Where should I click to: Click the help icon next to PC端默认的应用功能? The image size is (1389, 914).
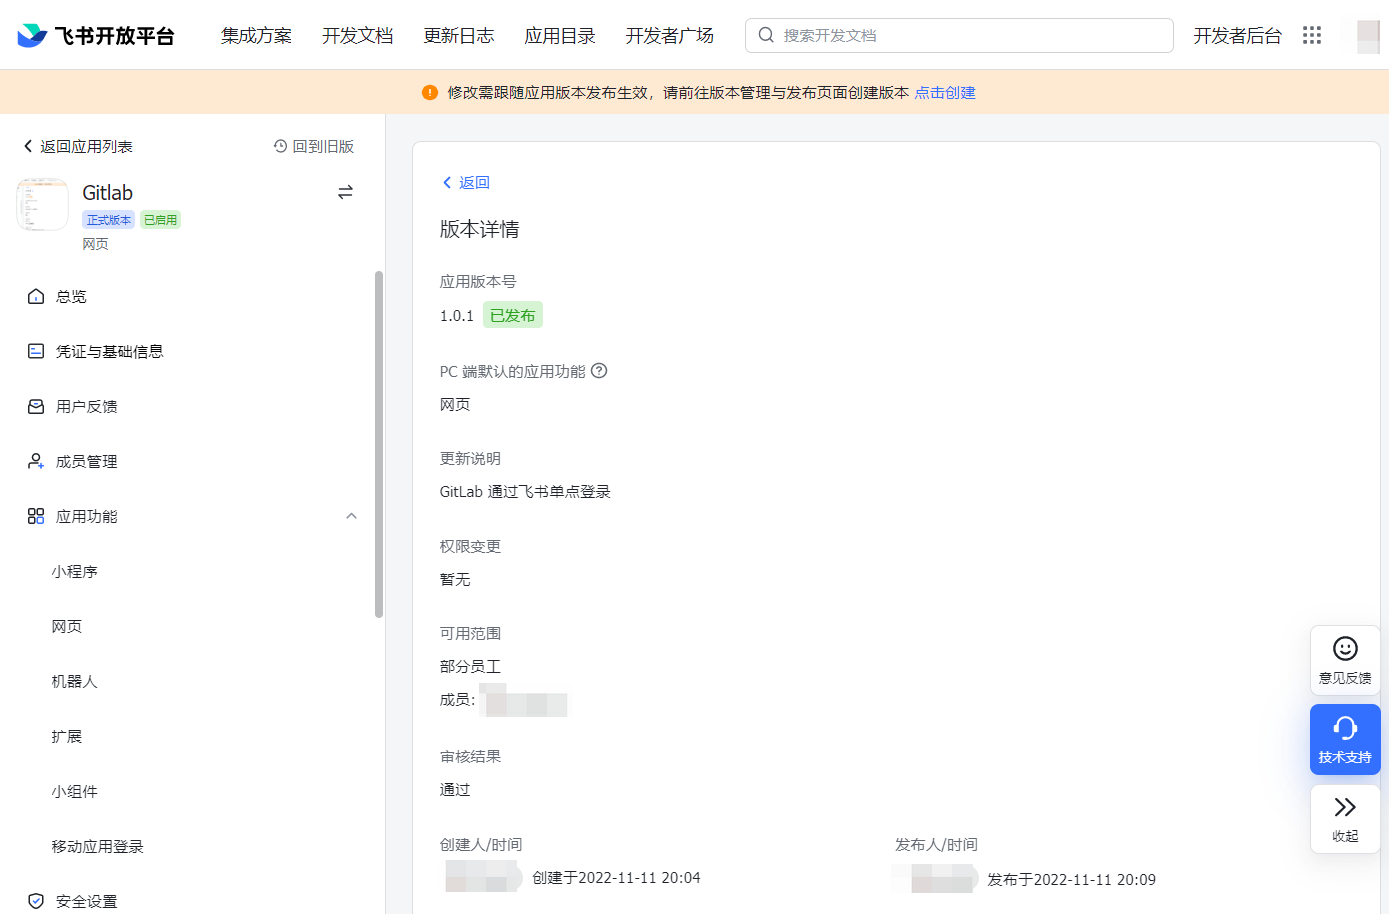(x=598, y=371)
